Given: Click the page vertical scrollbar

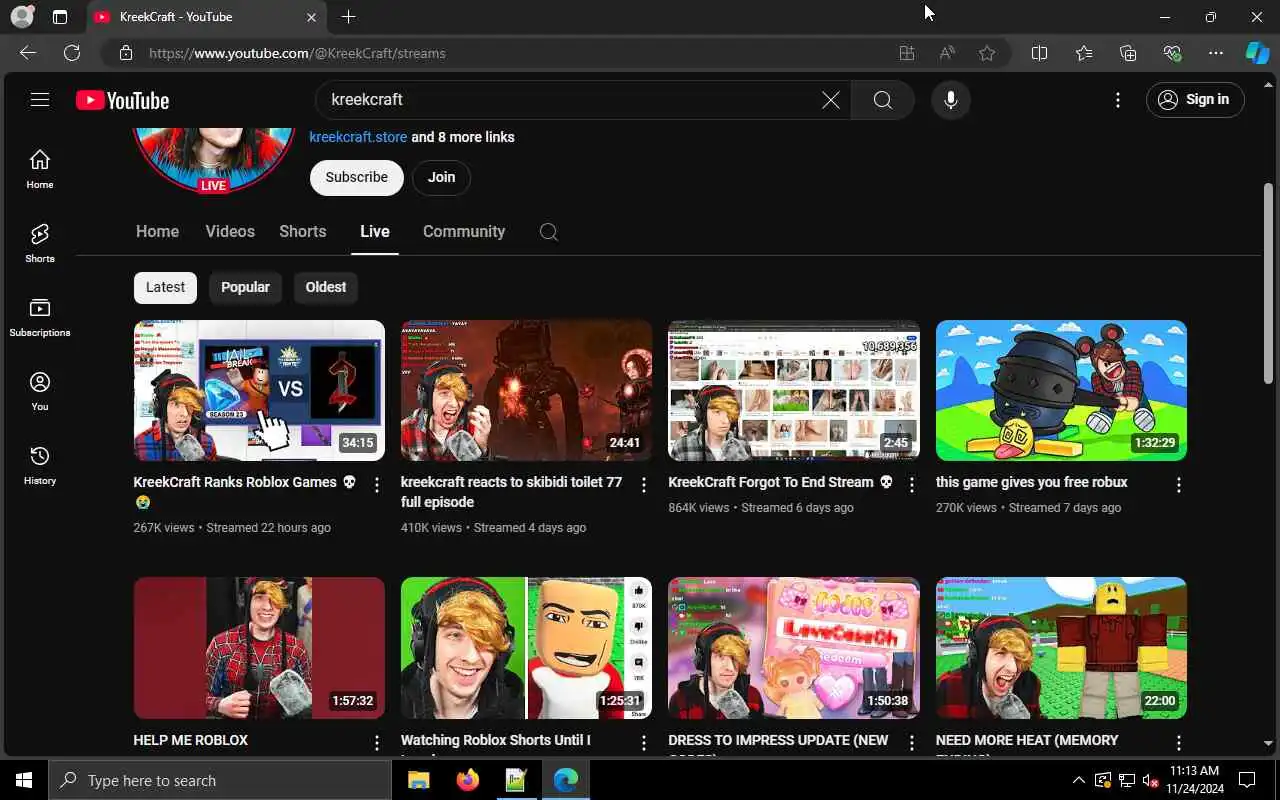Looking at the screenshot, I should [x=1269, y=282].
